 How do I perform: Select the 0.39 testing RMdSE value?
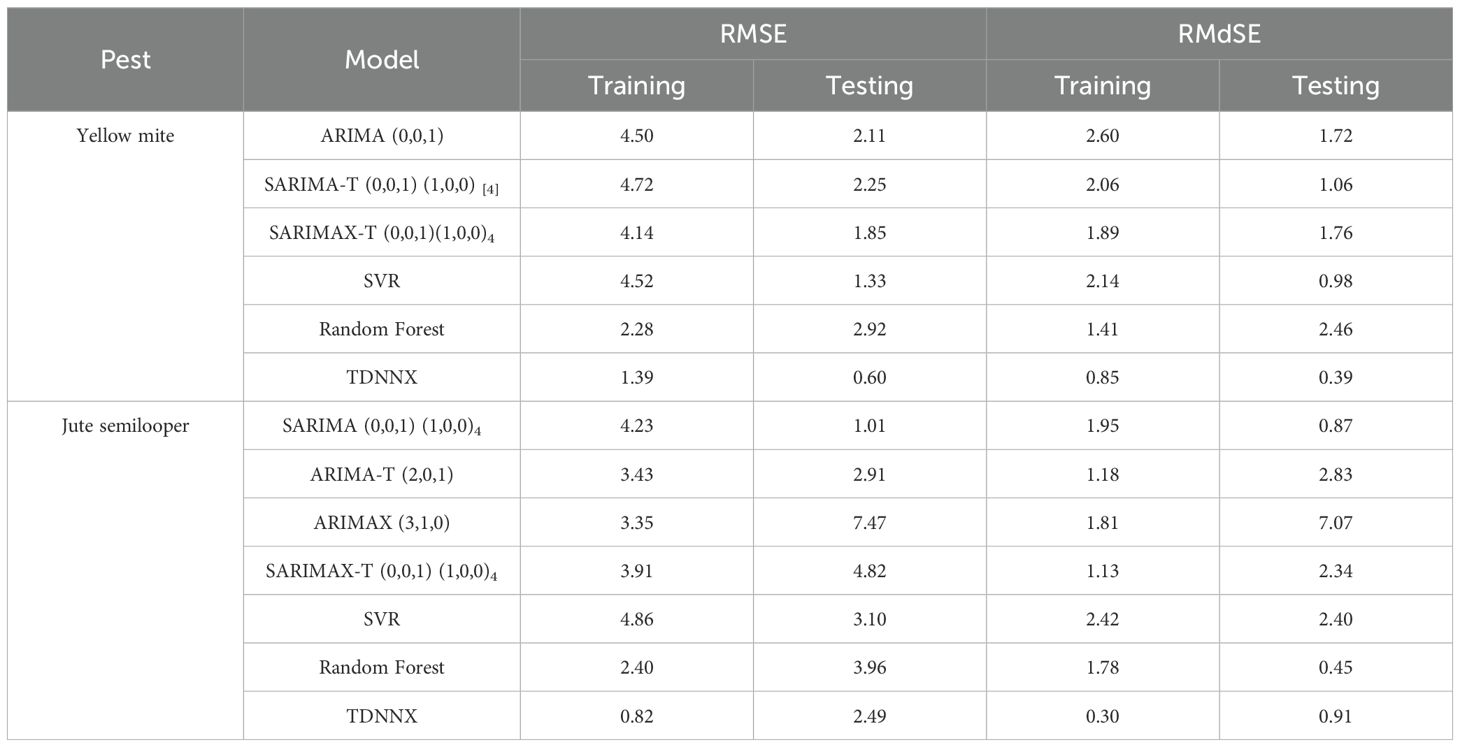[1335, 377]
